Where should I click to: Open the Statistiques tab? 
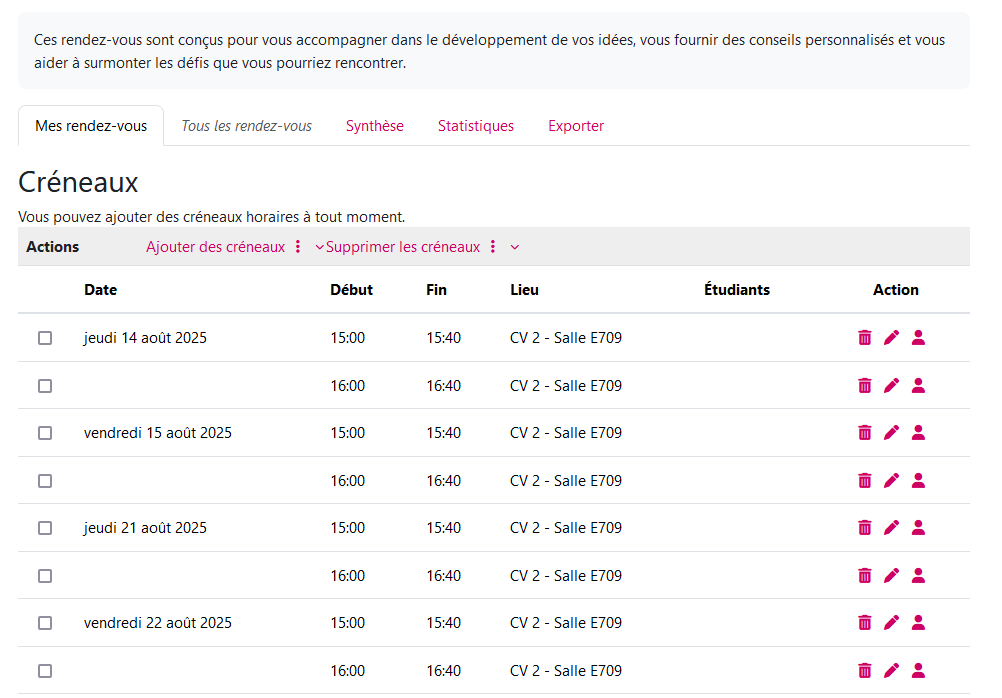476,126
